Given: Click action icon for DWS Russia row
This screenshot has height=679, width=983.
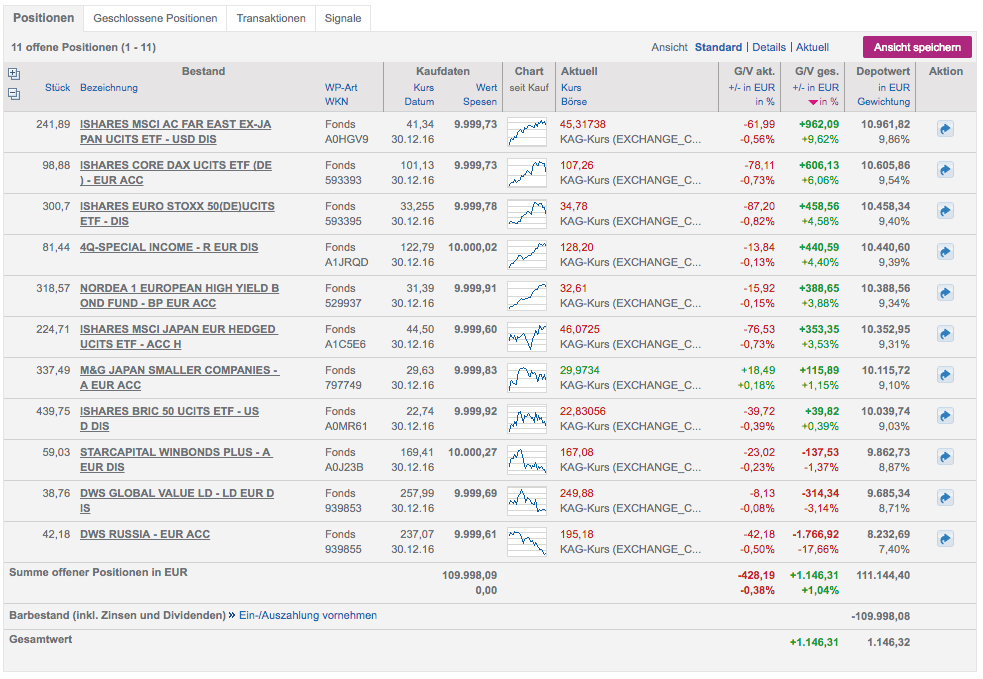Looking at the screenshot, I should 945,539.
